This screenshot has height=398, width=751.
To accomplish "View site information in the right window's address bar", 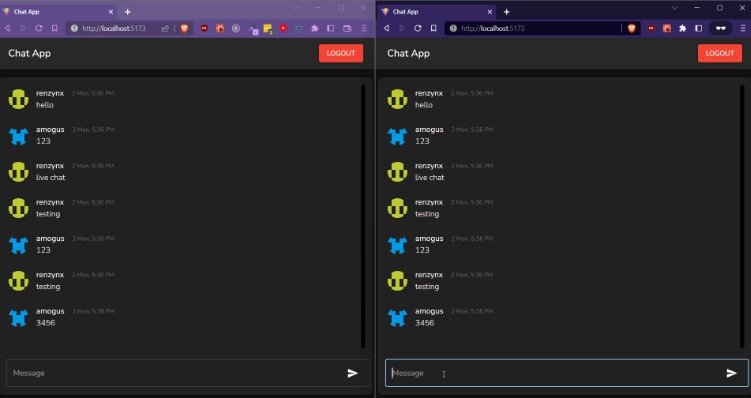I will pyautogui.click(x=454, y=28).
